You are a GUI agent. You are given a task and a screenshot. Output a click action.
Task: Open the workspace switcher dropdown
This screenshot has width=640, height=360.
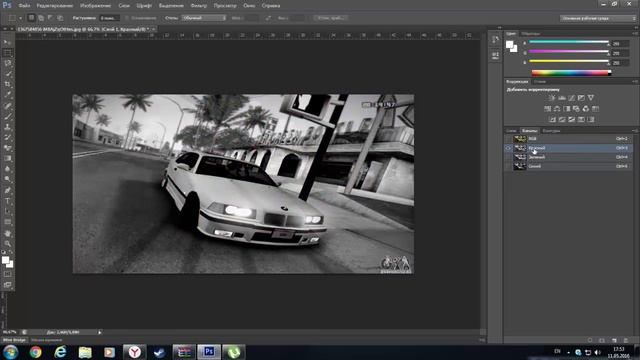[x=598, y=18]
